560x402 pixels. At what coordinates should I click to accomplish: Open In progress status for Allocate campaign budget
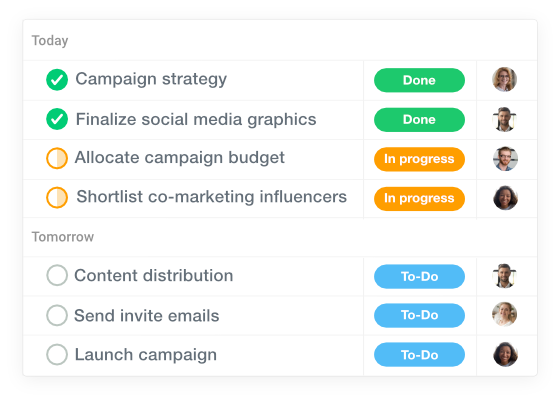point(419,159)
